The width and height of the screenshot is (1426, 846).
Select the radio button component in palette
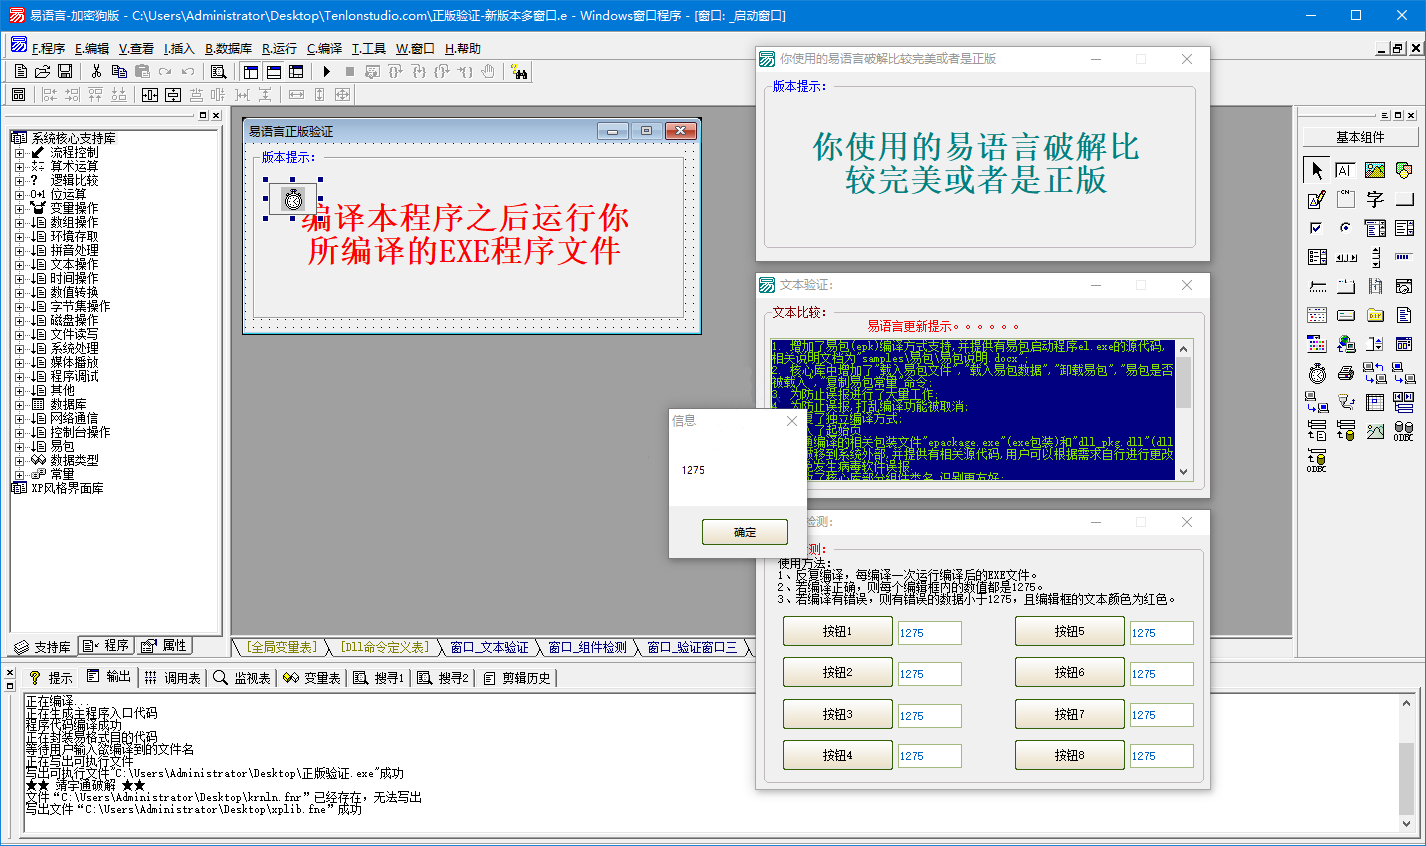(1346, 228)
